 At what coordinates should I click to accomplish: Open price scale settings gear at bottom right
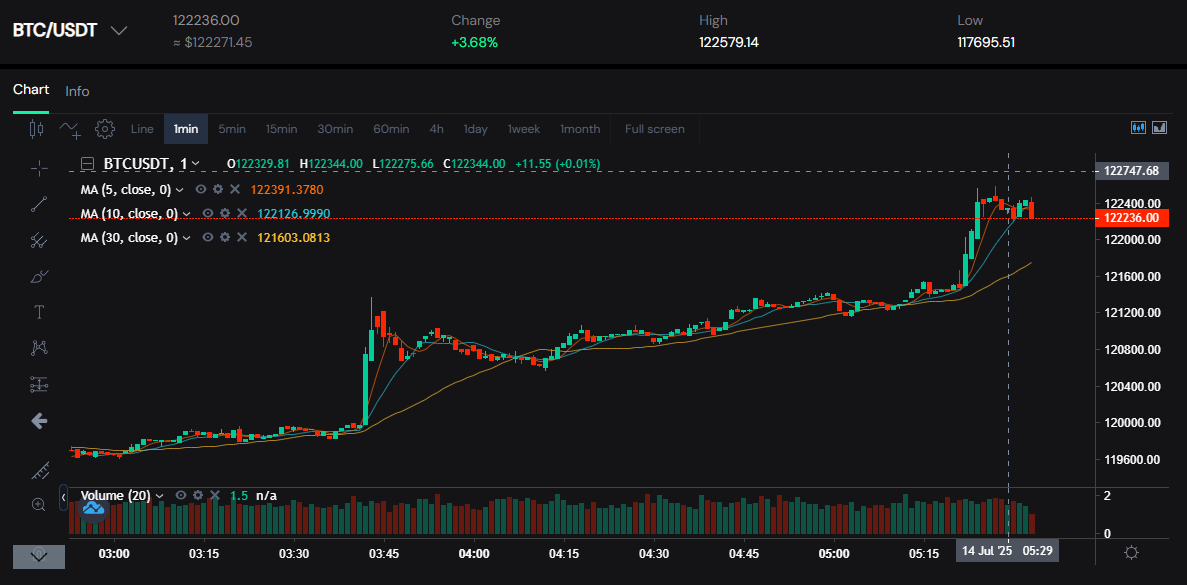point(1131,552)
